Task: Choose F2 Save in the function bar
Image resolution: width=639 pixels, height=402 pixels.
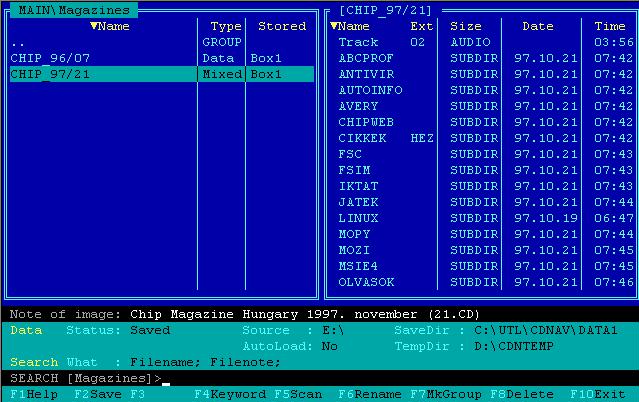Action: 98,394
